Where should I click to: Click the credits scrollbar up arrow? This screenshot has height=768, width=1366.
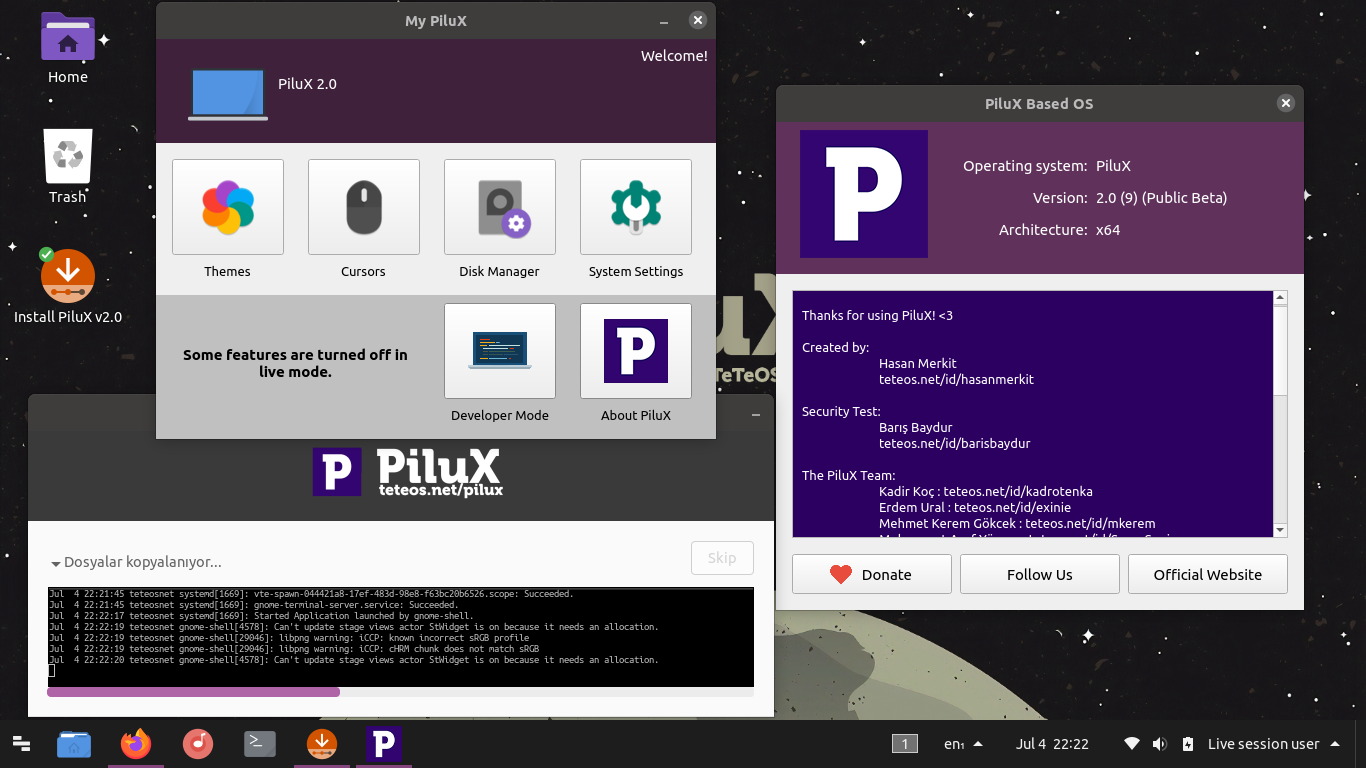point(1280,298)
